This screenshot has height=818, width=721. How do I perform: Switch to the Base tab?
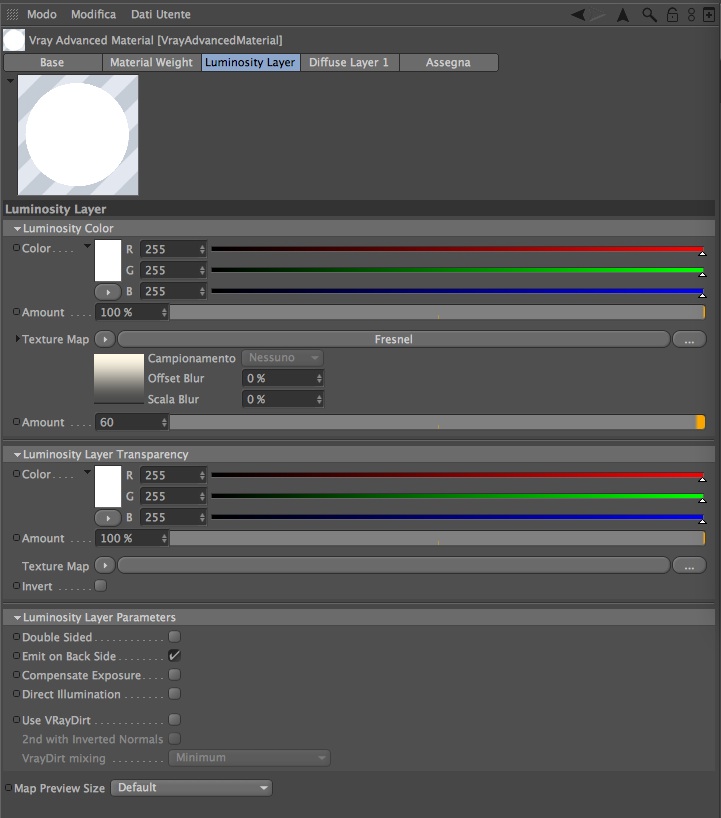click(52, 63)
